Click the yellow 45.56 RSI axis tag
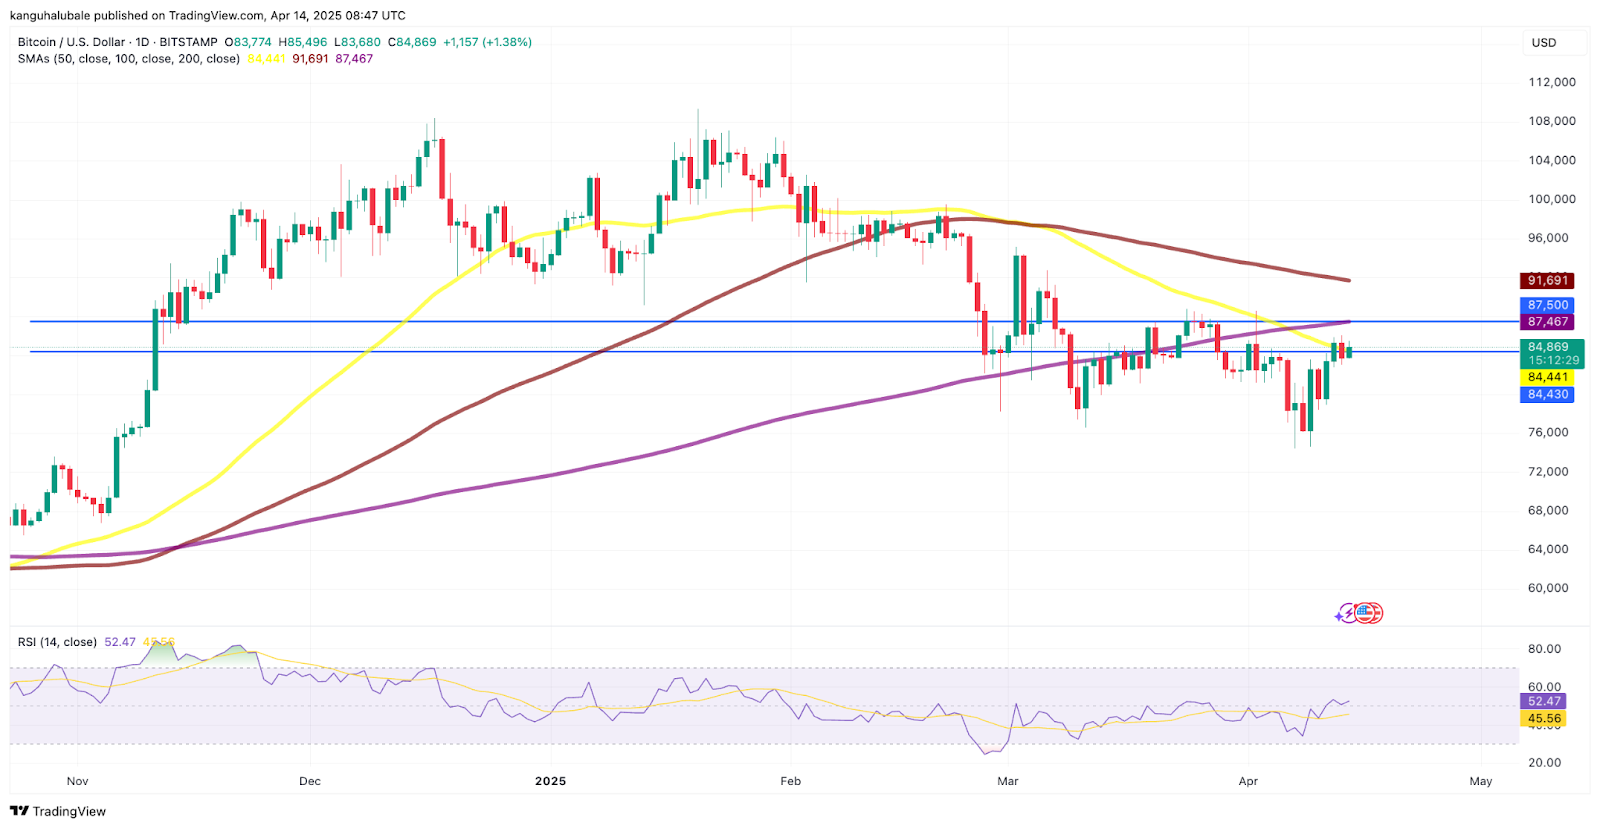Viewport: 1600px width, 828px height. pos(1544,719)
